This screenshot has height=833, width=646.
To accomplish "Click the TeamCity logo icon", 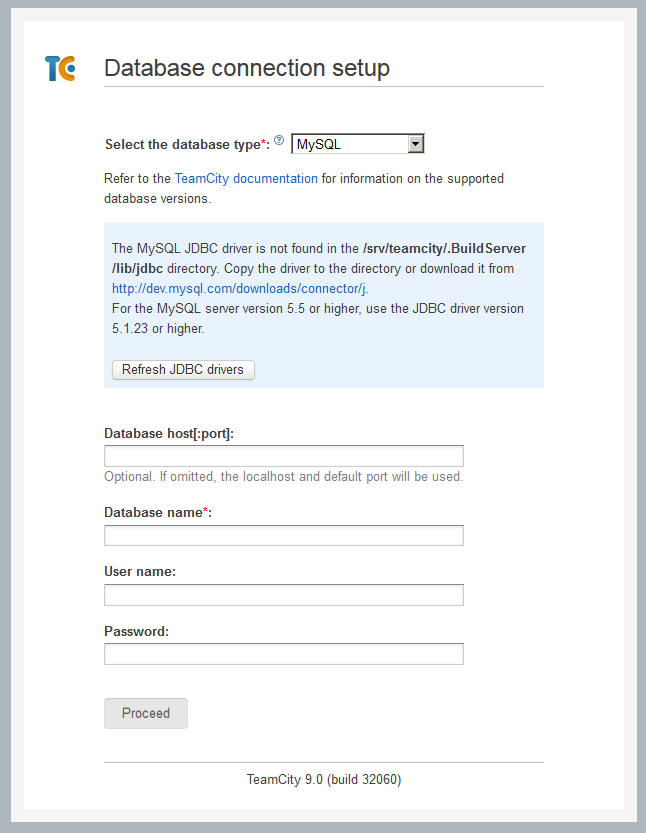I will coord(60,69).
